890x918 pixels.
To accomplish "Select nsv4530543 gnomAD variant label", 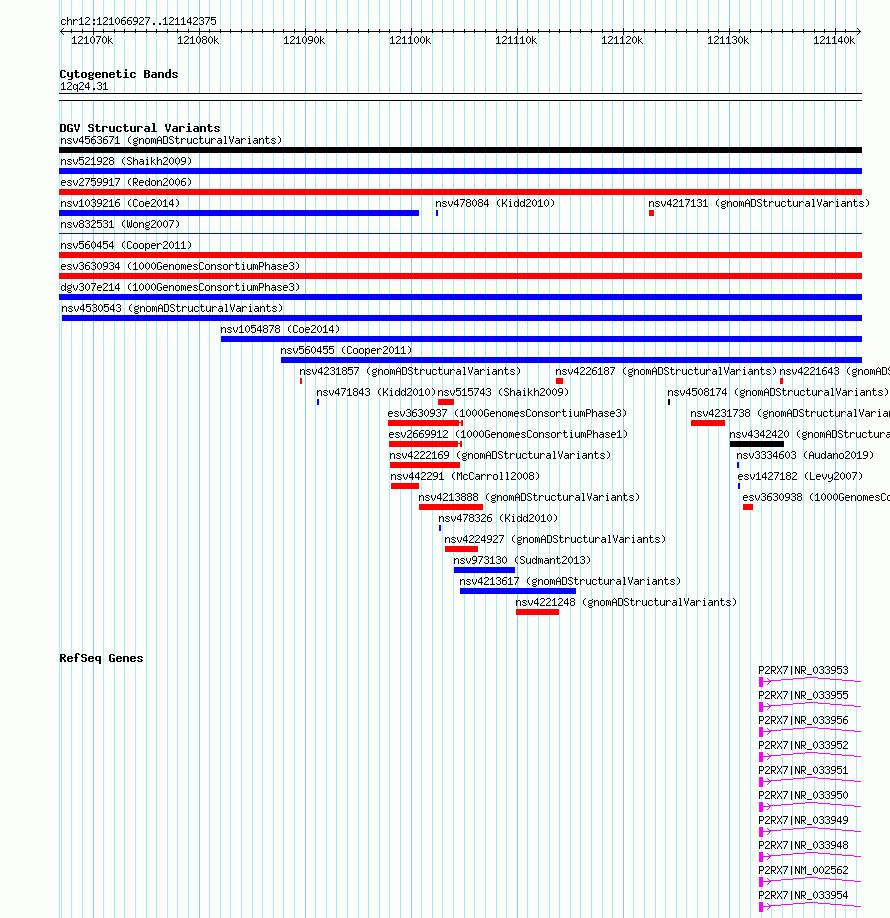I will [x=172, y=309].
